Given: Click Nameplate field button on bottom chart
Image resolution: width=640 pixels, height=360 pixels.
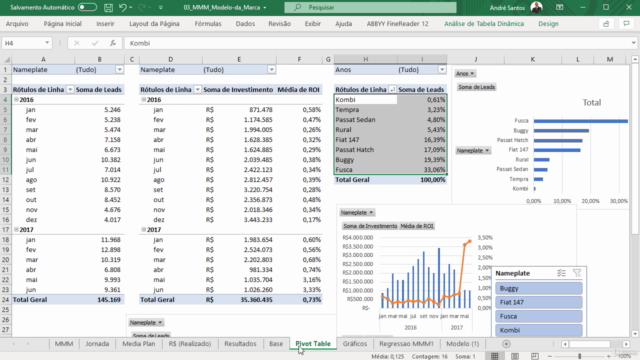Looking at the screenshot, I should (146, 322).
